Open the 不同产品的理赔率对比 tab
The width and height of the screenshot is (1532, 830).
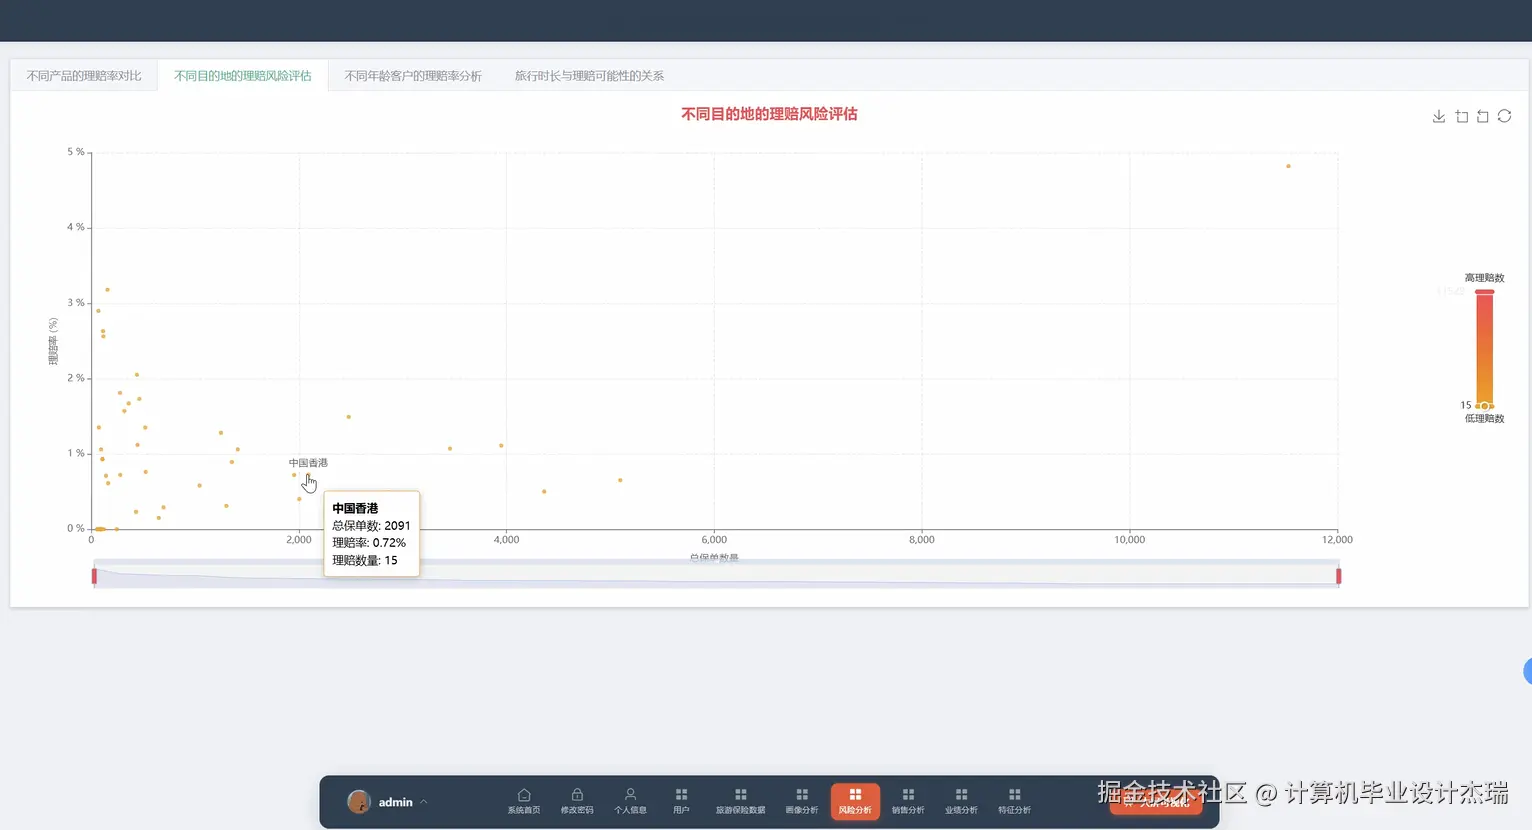click(x=84, y=76)
